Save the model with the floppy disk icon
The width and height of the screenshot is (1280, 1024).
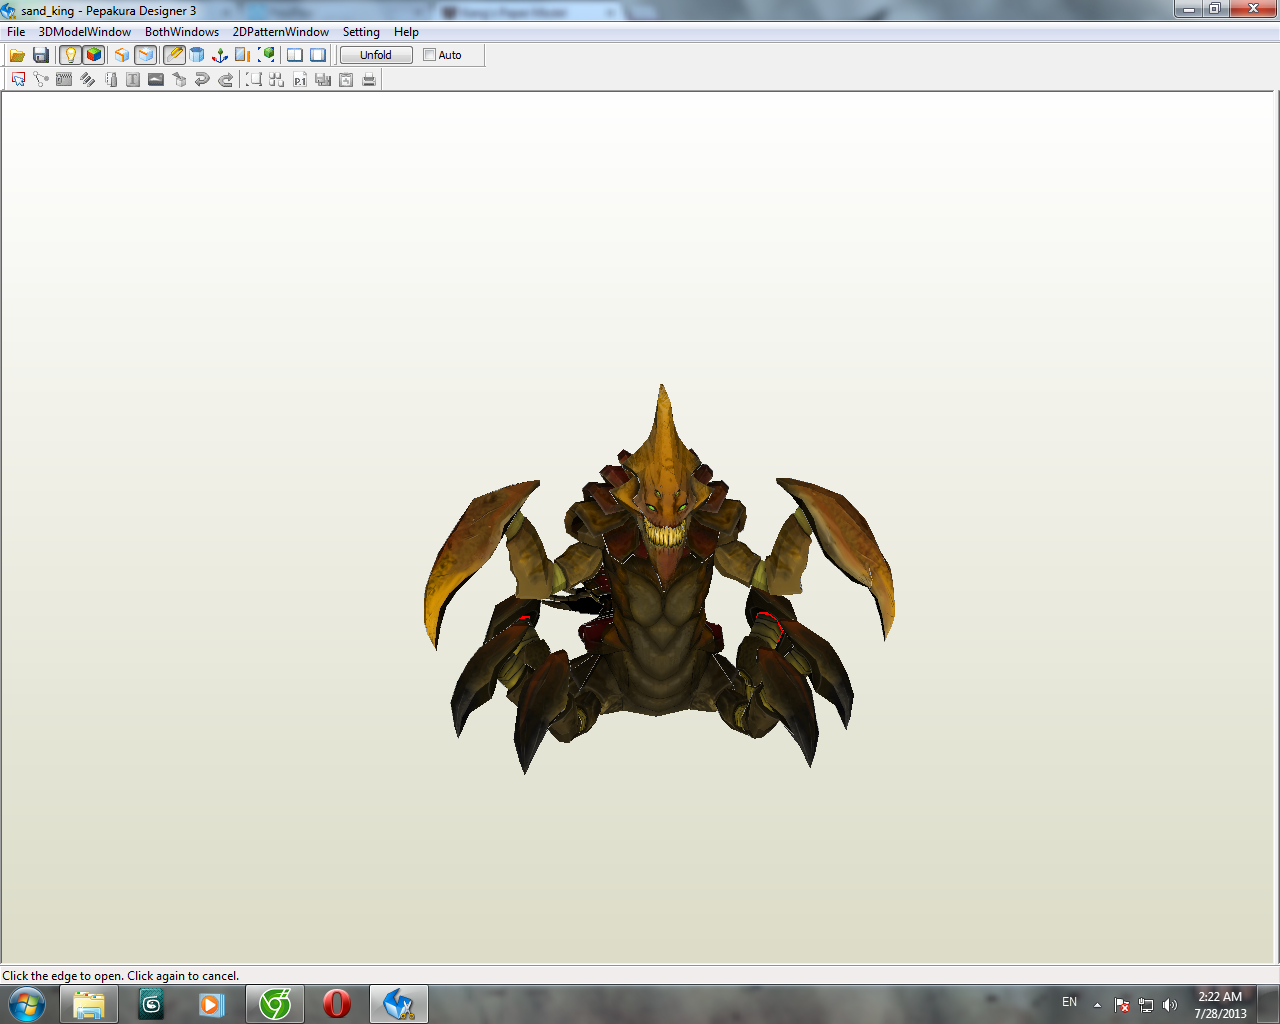pos(41,55)
